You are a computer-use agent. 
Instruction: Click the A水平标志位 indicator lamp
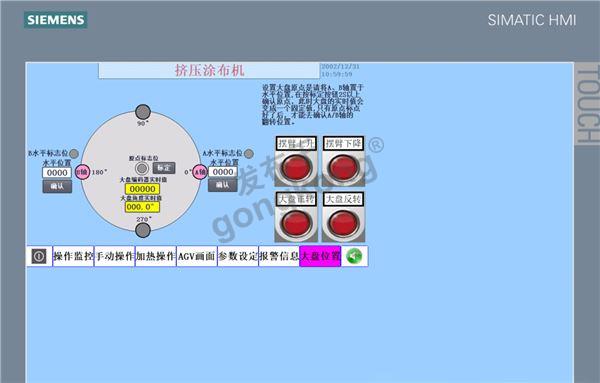[249, 153]
